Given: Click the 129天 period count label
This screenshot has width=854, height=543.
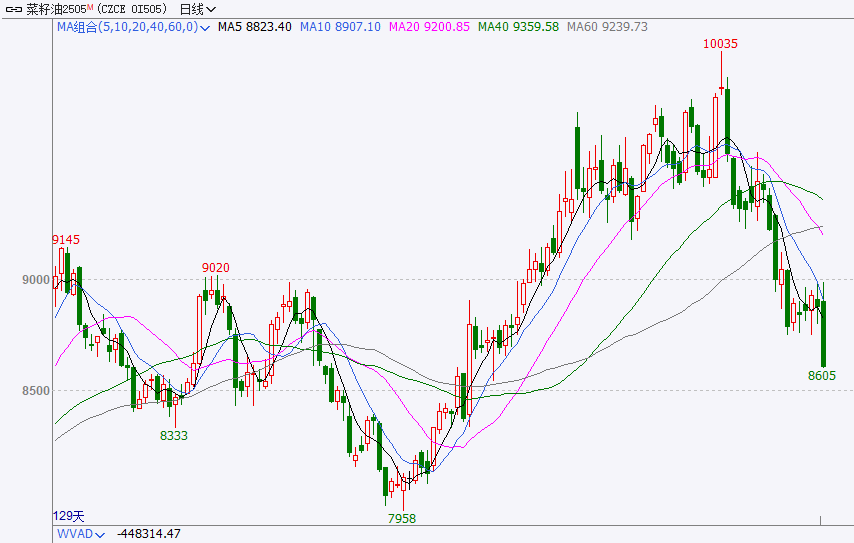Looking at the screenshot, I should pos(69,516).
